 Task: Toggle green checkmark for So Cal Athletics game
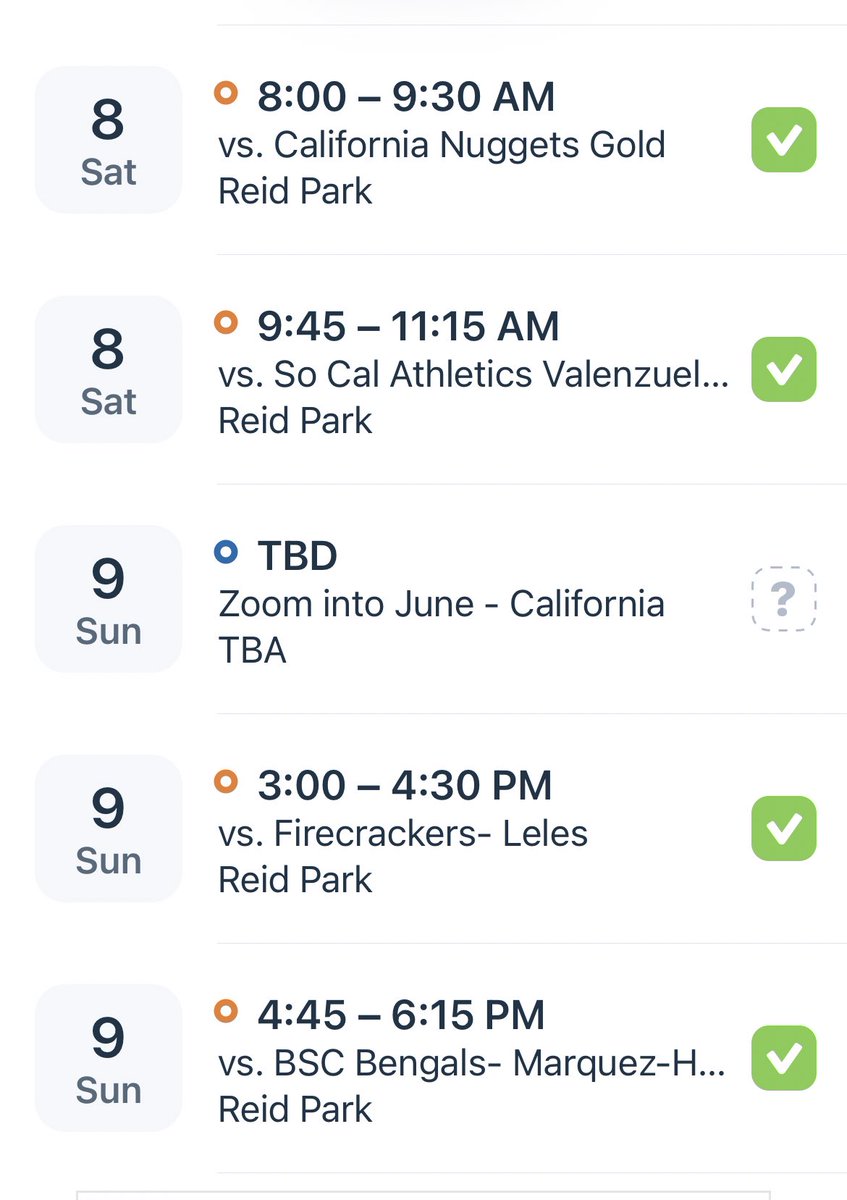point(784,370)
